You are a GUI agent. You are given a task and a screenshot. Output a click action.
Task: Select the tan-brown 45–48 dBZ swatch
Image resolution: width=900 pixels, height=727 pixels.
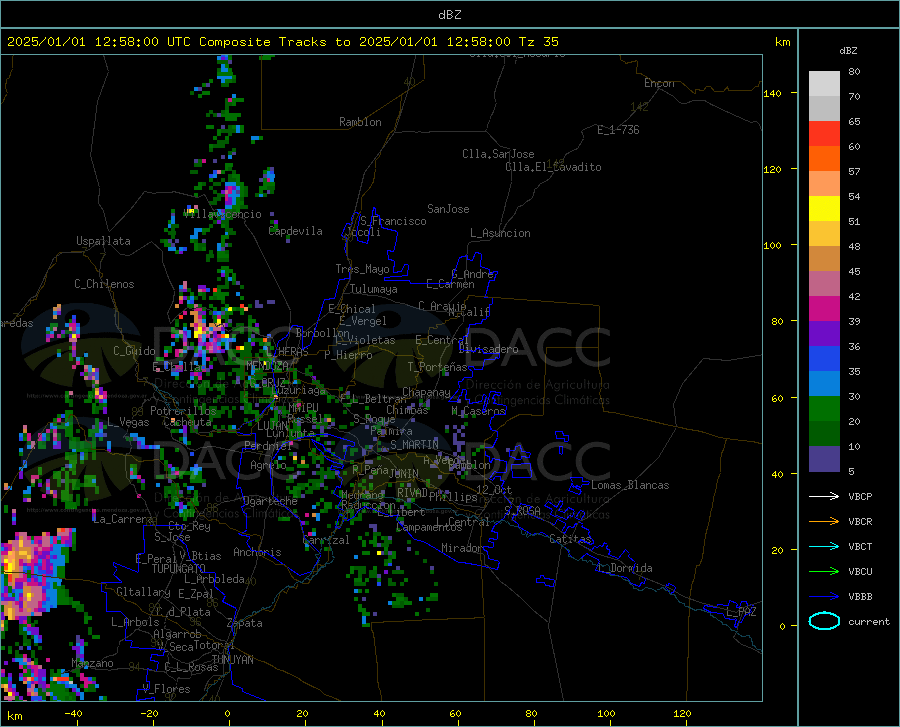(x=824, y=259)
